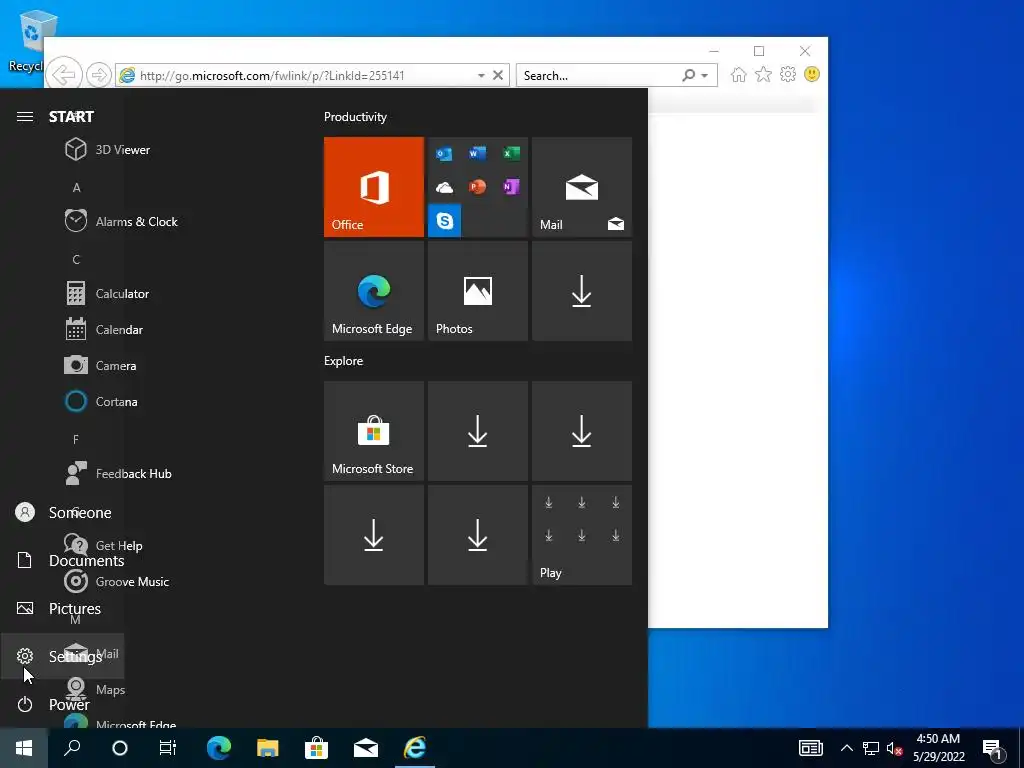Click the muted volume icon in tray
Image resolution: width=1024 pixels, height=768 pixels.
[x=894, y=748]
